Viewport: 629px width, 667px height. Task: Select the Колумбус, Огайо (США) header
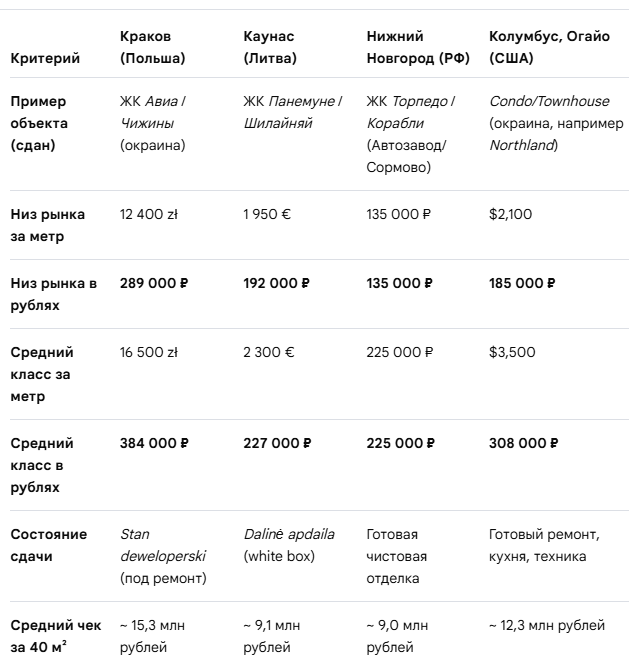[549, 47]
